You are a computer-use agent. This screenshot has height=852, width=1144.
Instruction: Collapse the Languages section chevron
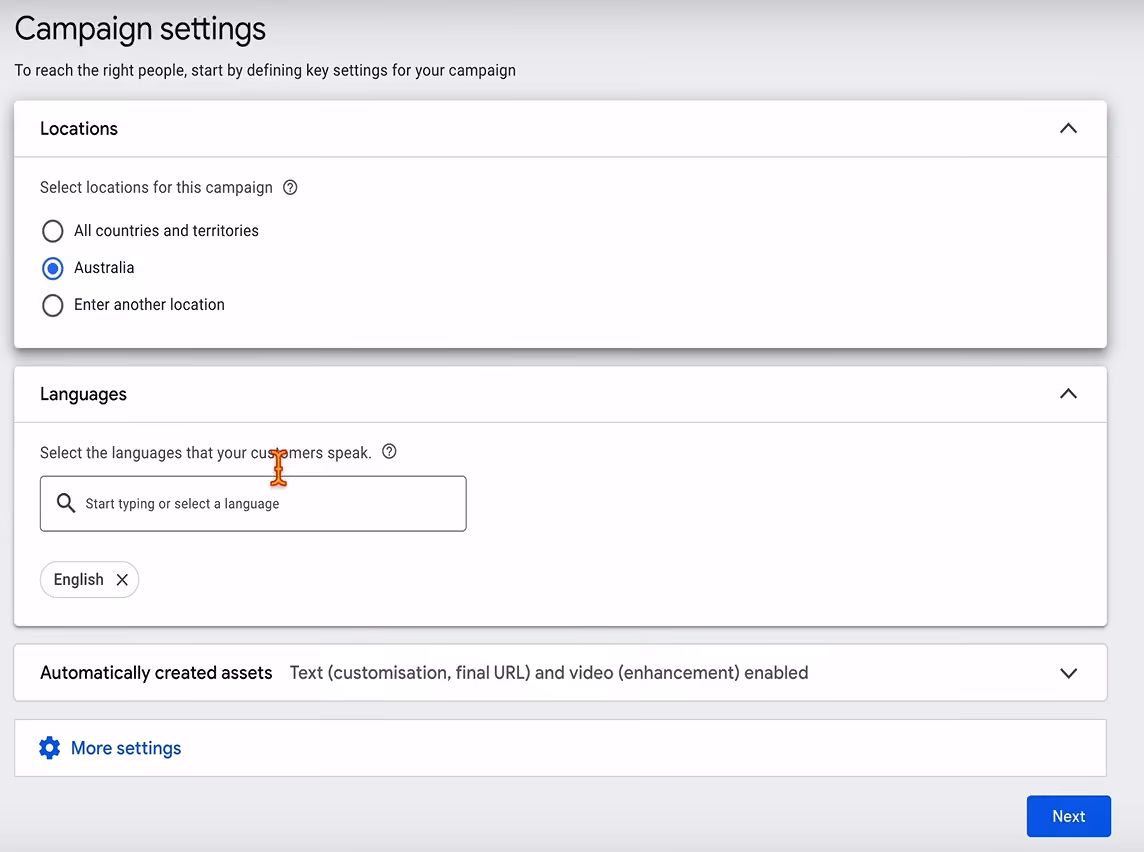pyautogui.click(x=1068, y=394)
